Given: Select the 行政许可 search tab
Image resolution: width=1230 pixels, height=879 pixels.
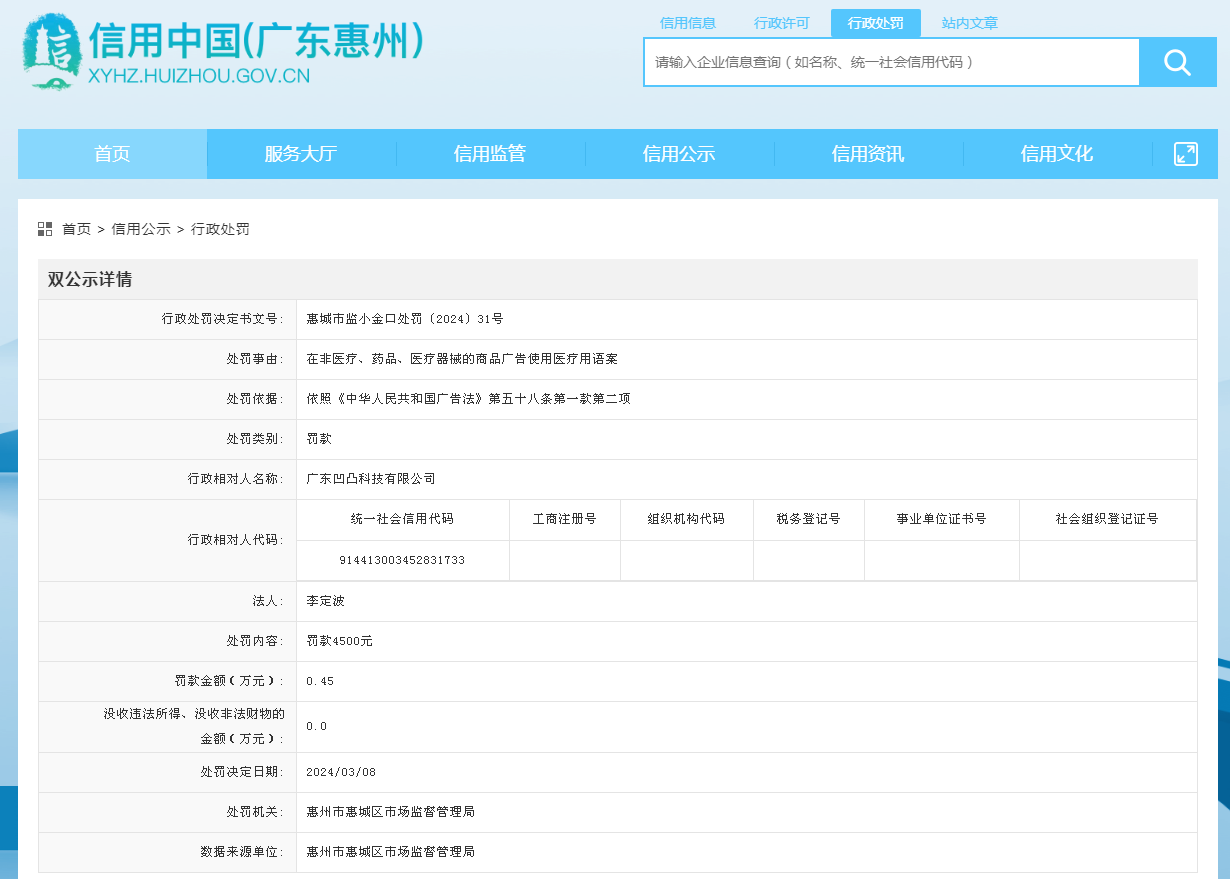Looking at the screenshot, I should pos(781,23).
